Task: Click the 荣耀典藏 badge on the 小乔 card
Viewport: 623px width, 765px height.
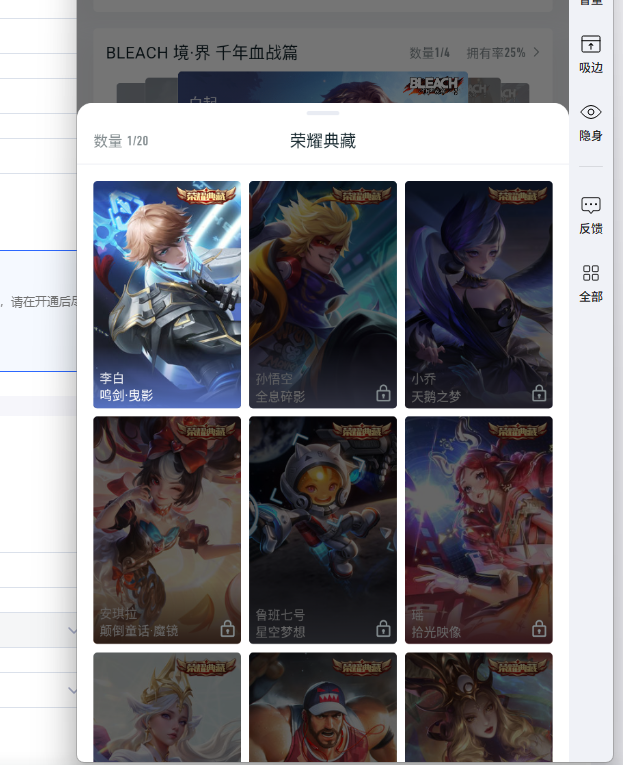Action: point(518,195)
